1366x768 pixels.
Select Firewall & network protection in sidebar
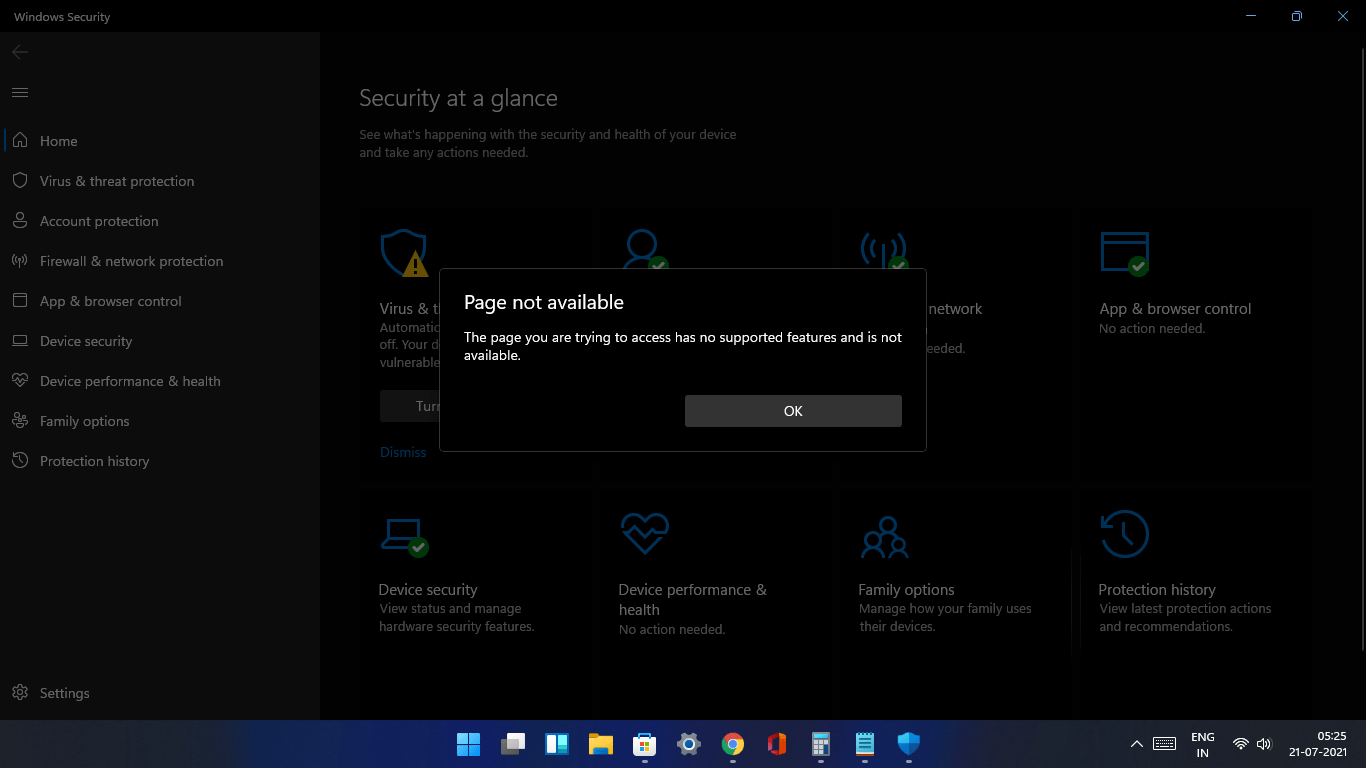(131, 260)
